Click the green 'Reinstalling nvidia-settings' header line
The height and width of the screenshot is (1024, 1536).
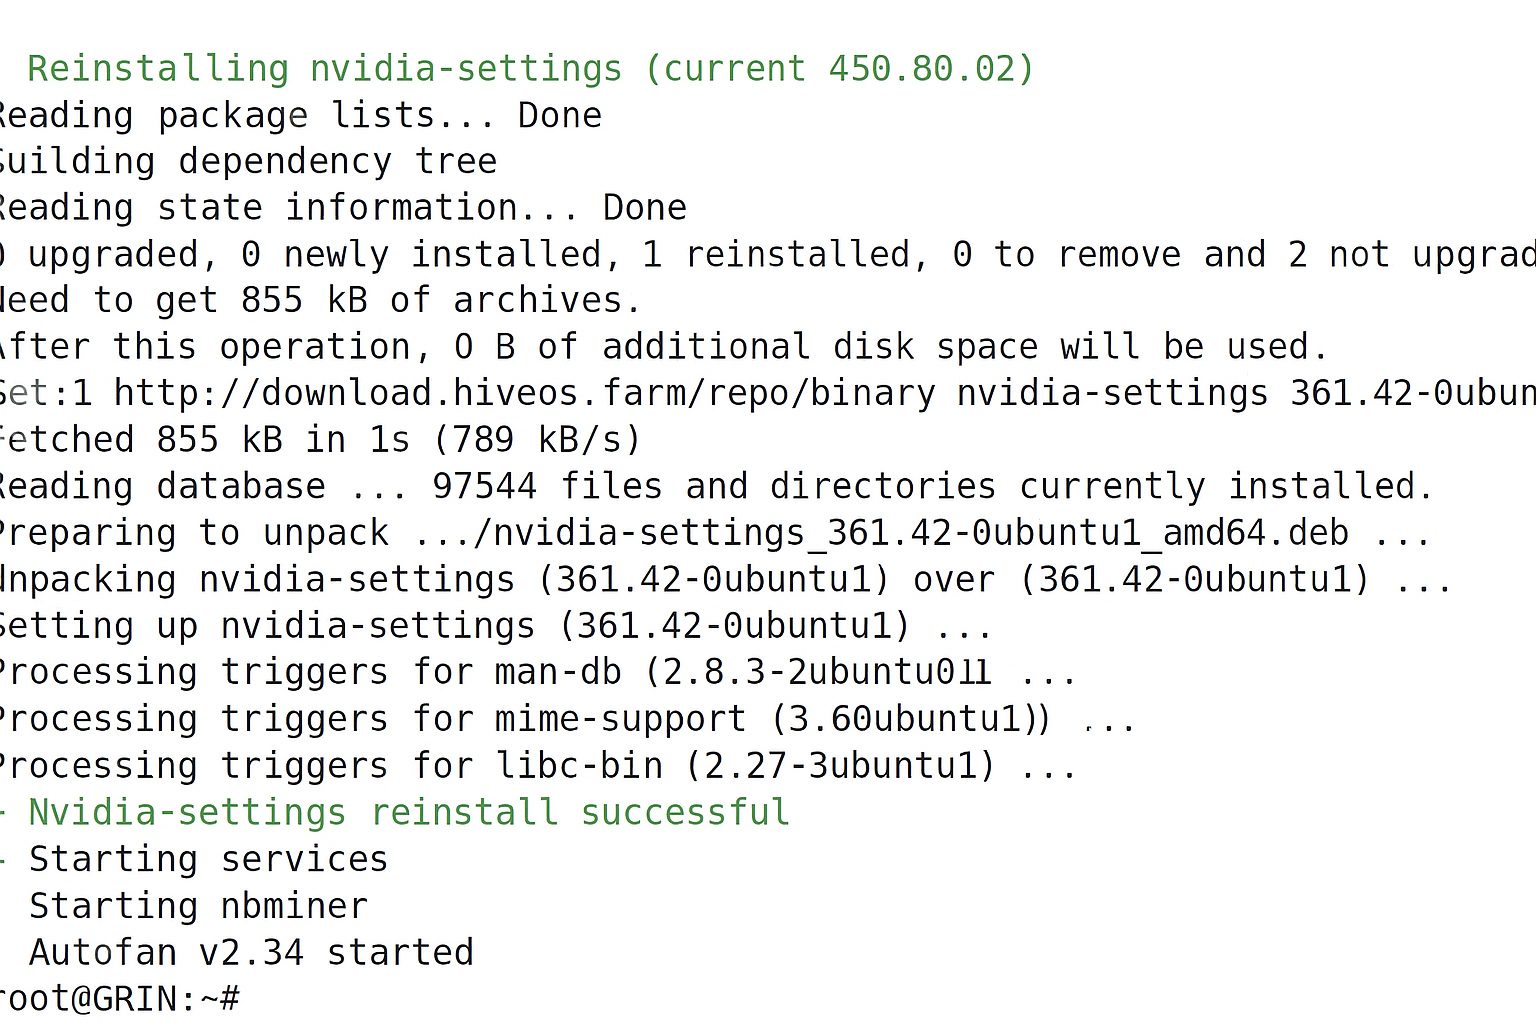click(531, 68)
